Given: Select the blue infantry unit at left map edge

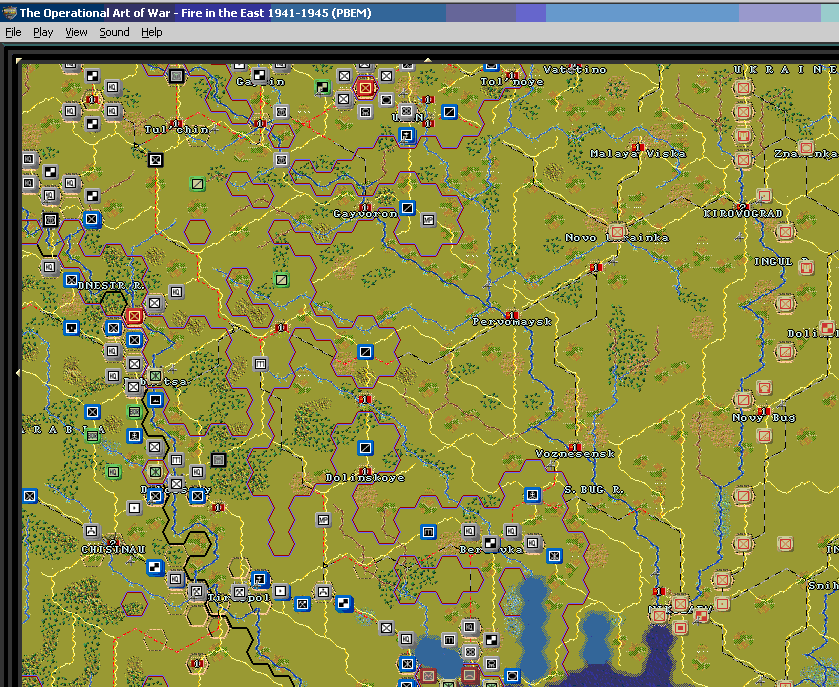Looking at the screenshot, I should pyautogui.click(x=29, y=496).
